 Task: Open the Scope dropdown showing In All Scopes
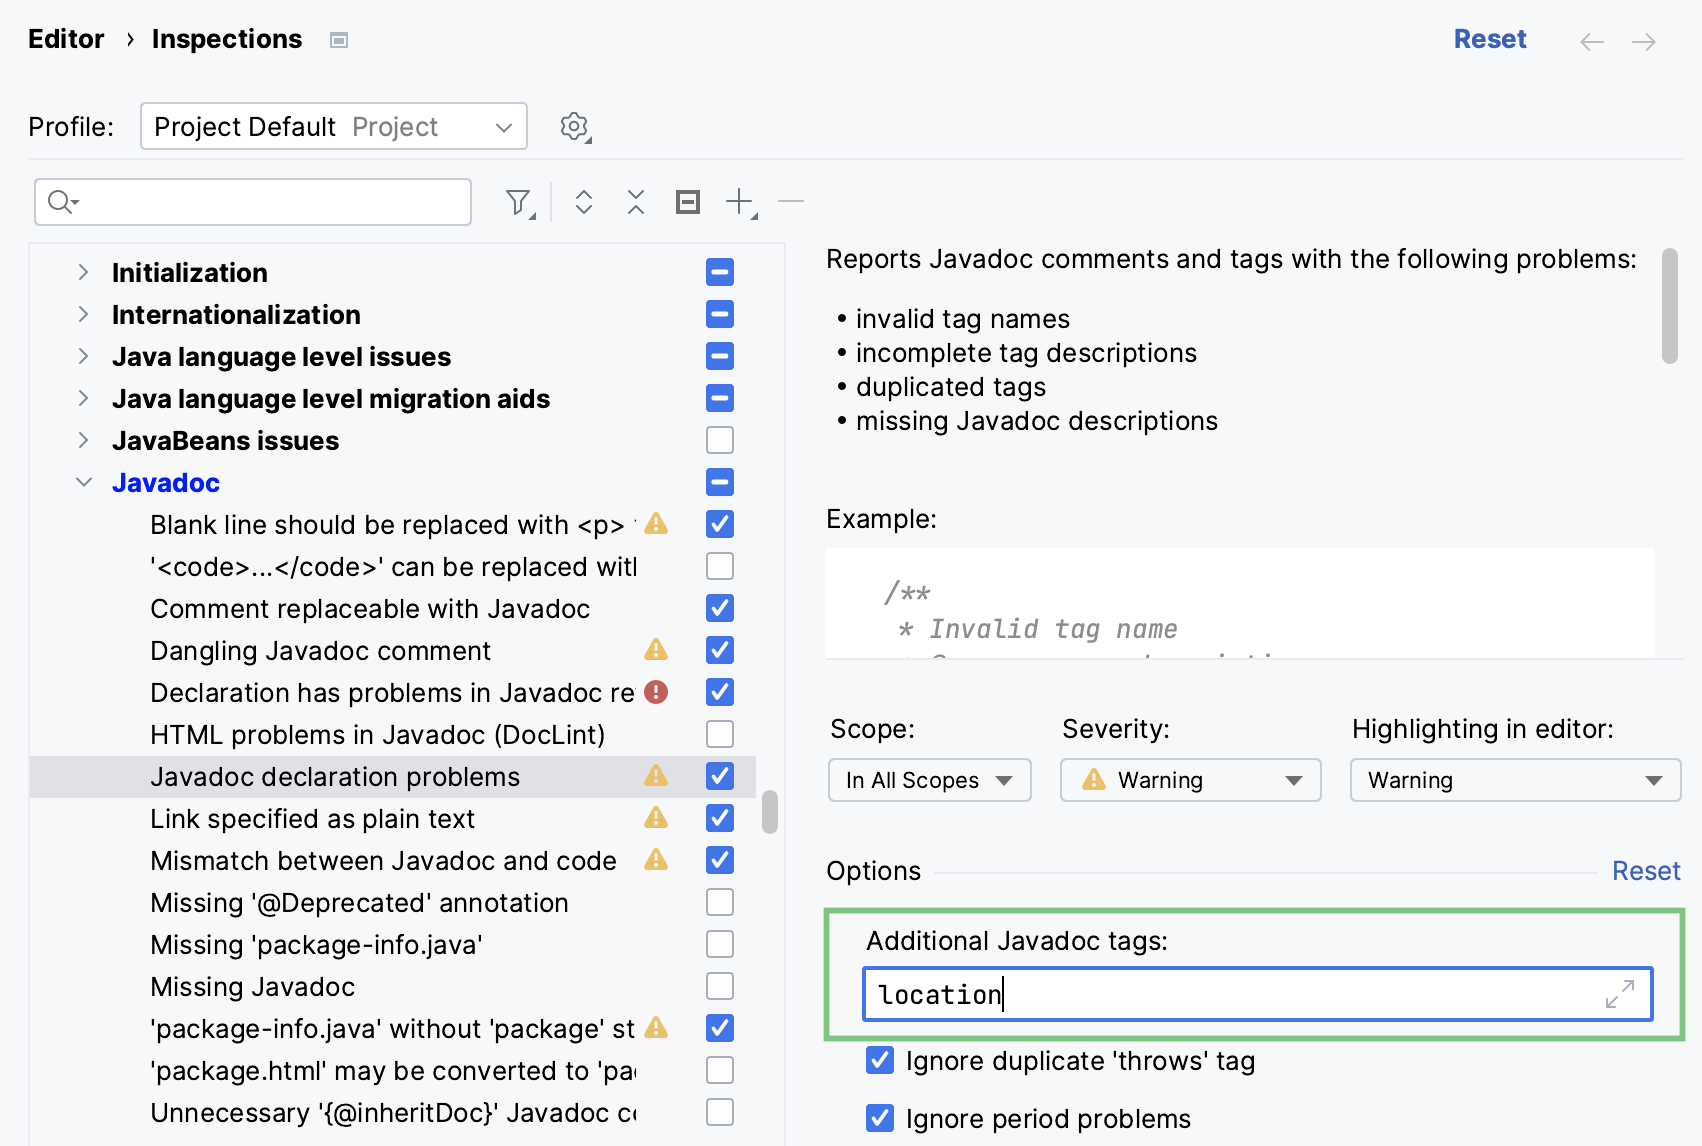928,780
